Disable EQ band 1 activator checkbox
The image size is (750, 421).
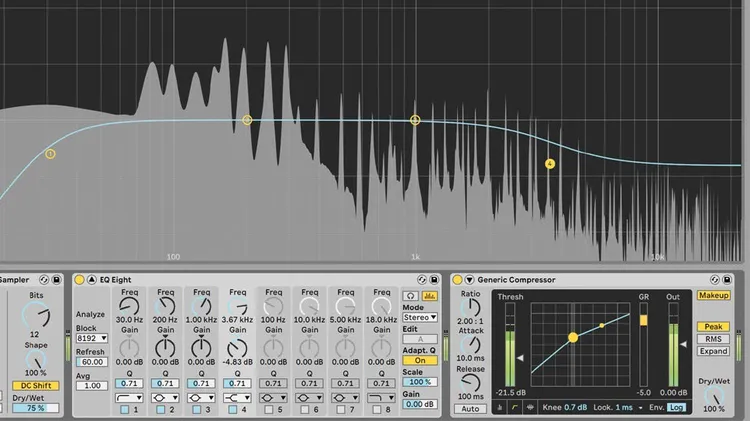pyautogui.click(x=124, y=410)
